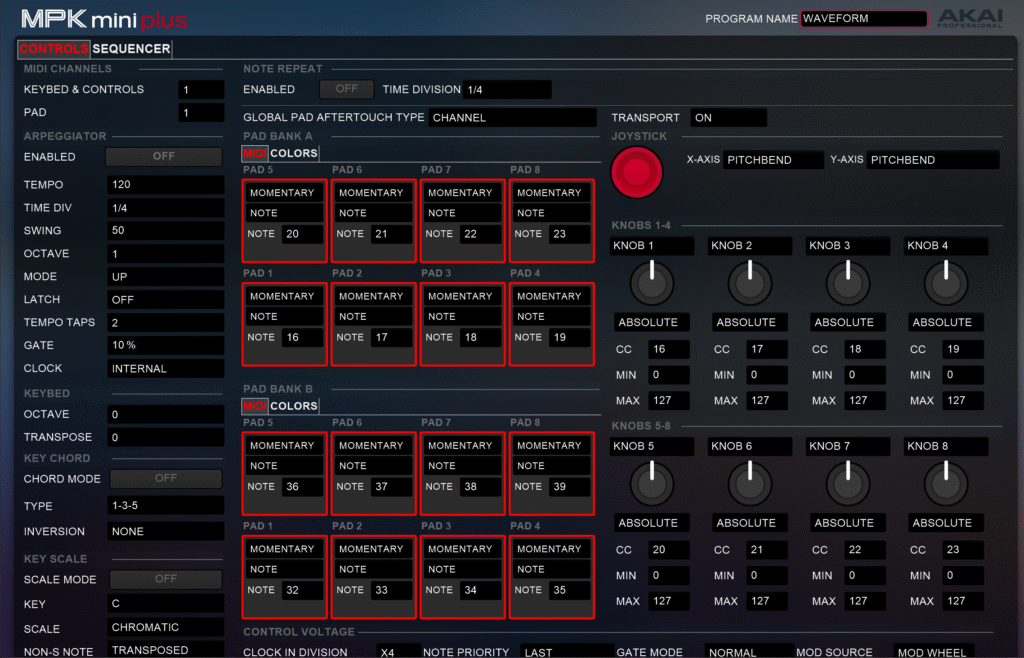Click the AKAI Professional logo
The height and width of the screenshot is (658, 1024).
click(x=970, y=18)
